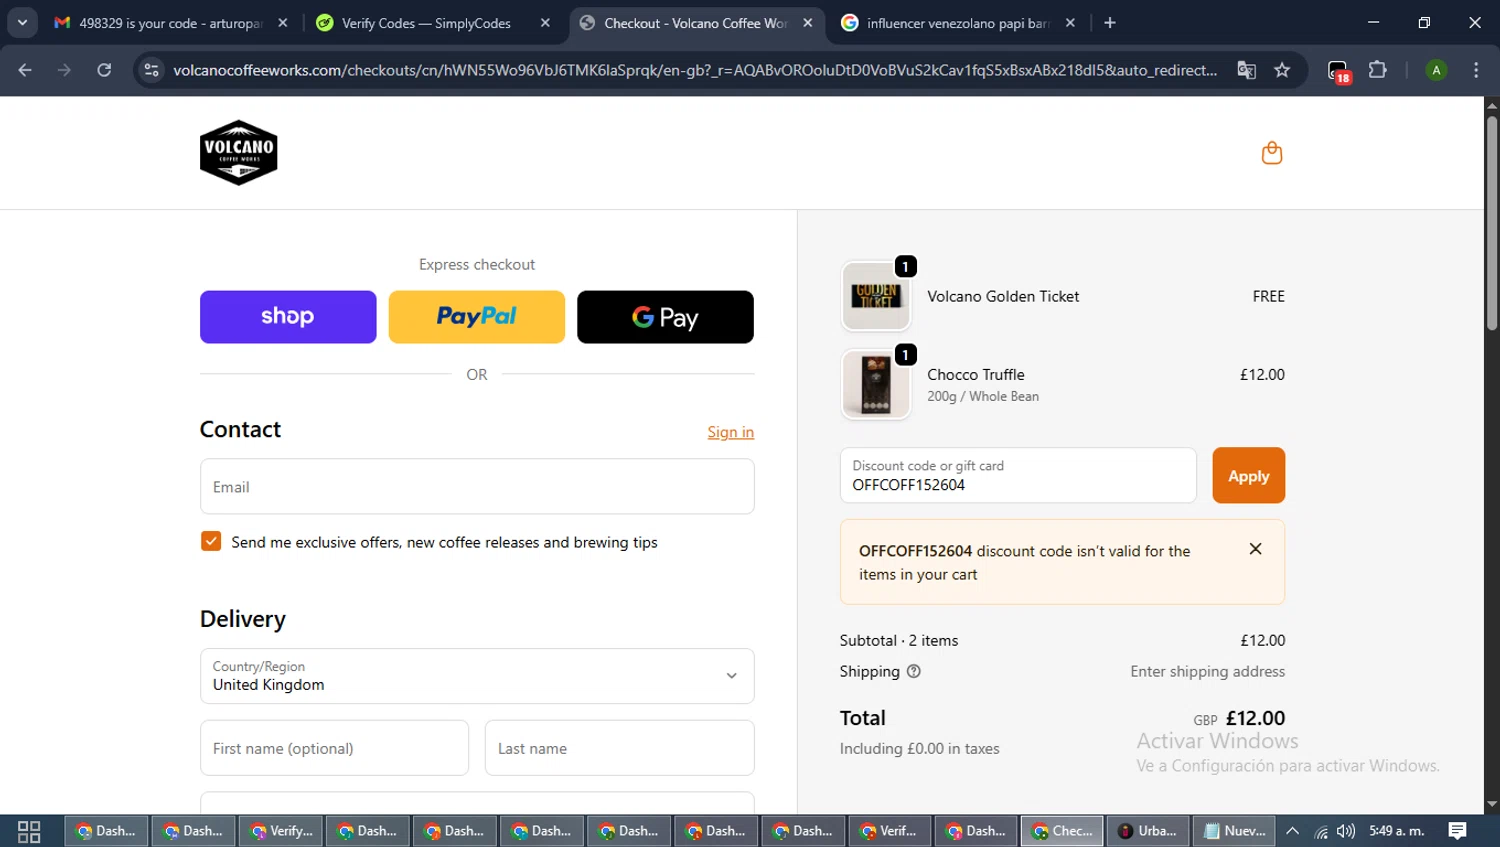
Task: Click the page vertical scrollbar thumb
Action: coord(1491,223)
